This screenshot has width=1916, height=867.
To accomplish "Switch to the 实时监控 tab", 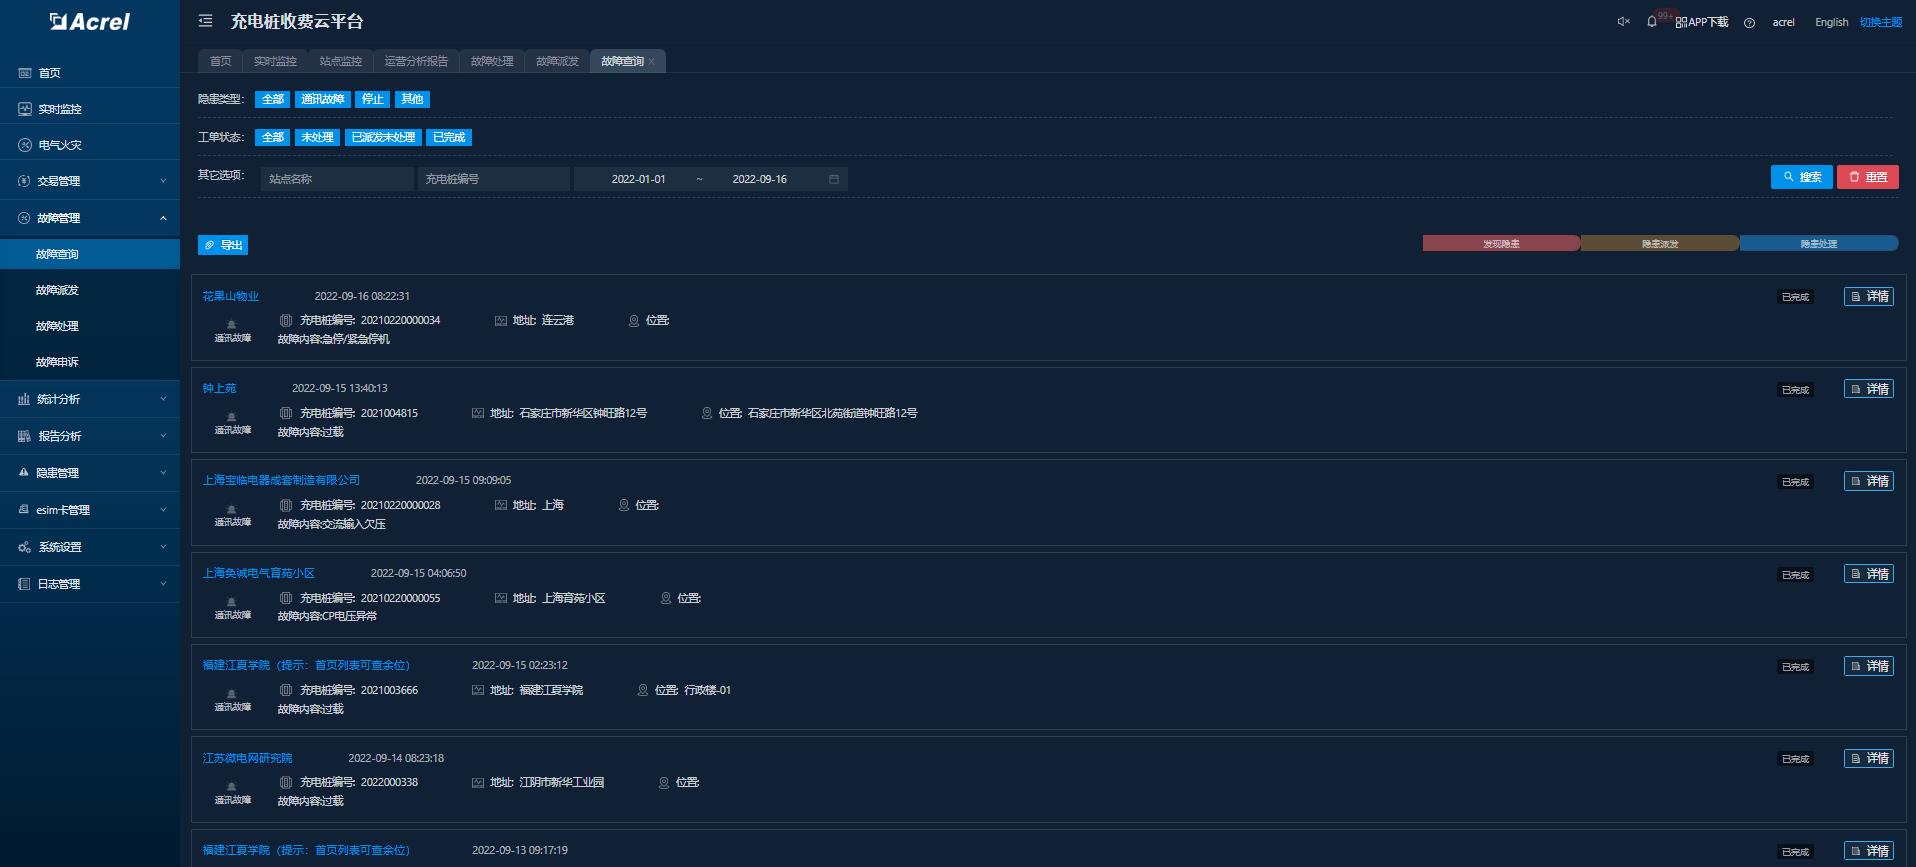I will point(275,61).
